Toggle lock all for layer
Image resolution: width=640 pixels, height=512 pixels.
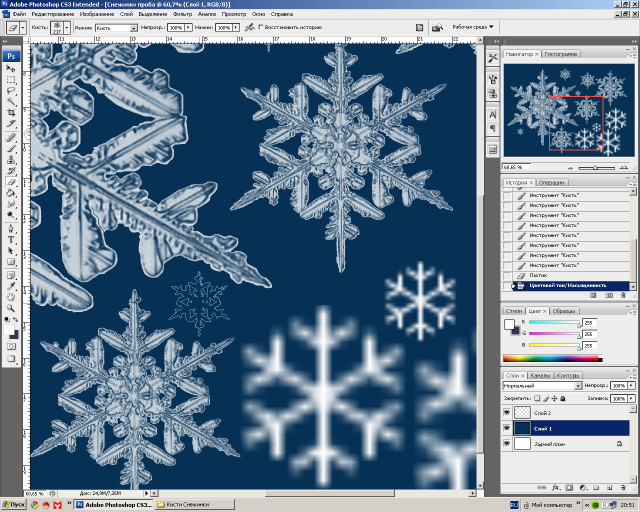click(x=562, y=398)
